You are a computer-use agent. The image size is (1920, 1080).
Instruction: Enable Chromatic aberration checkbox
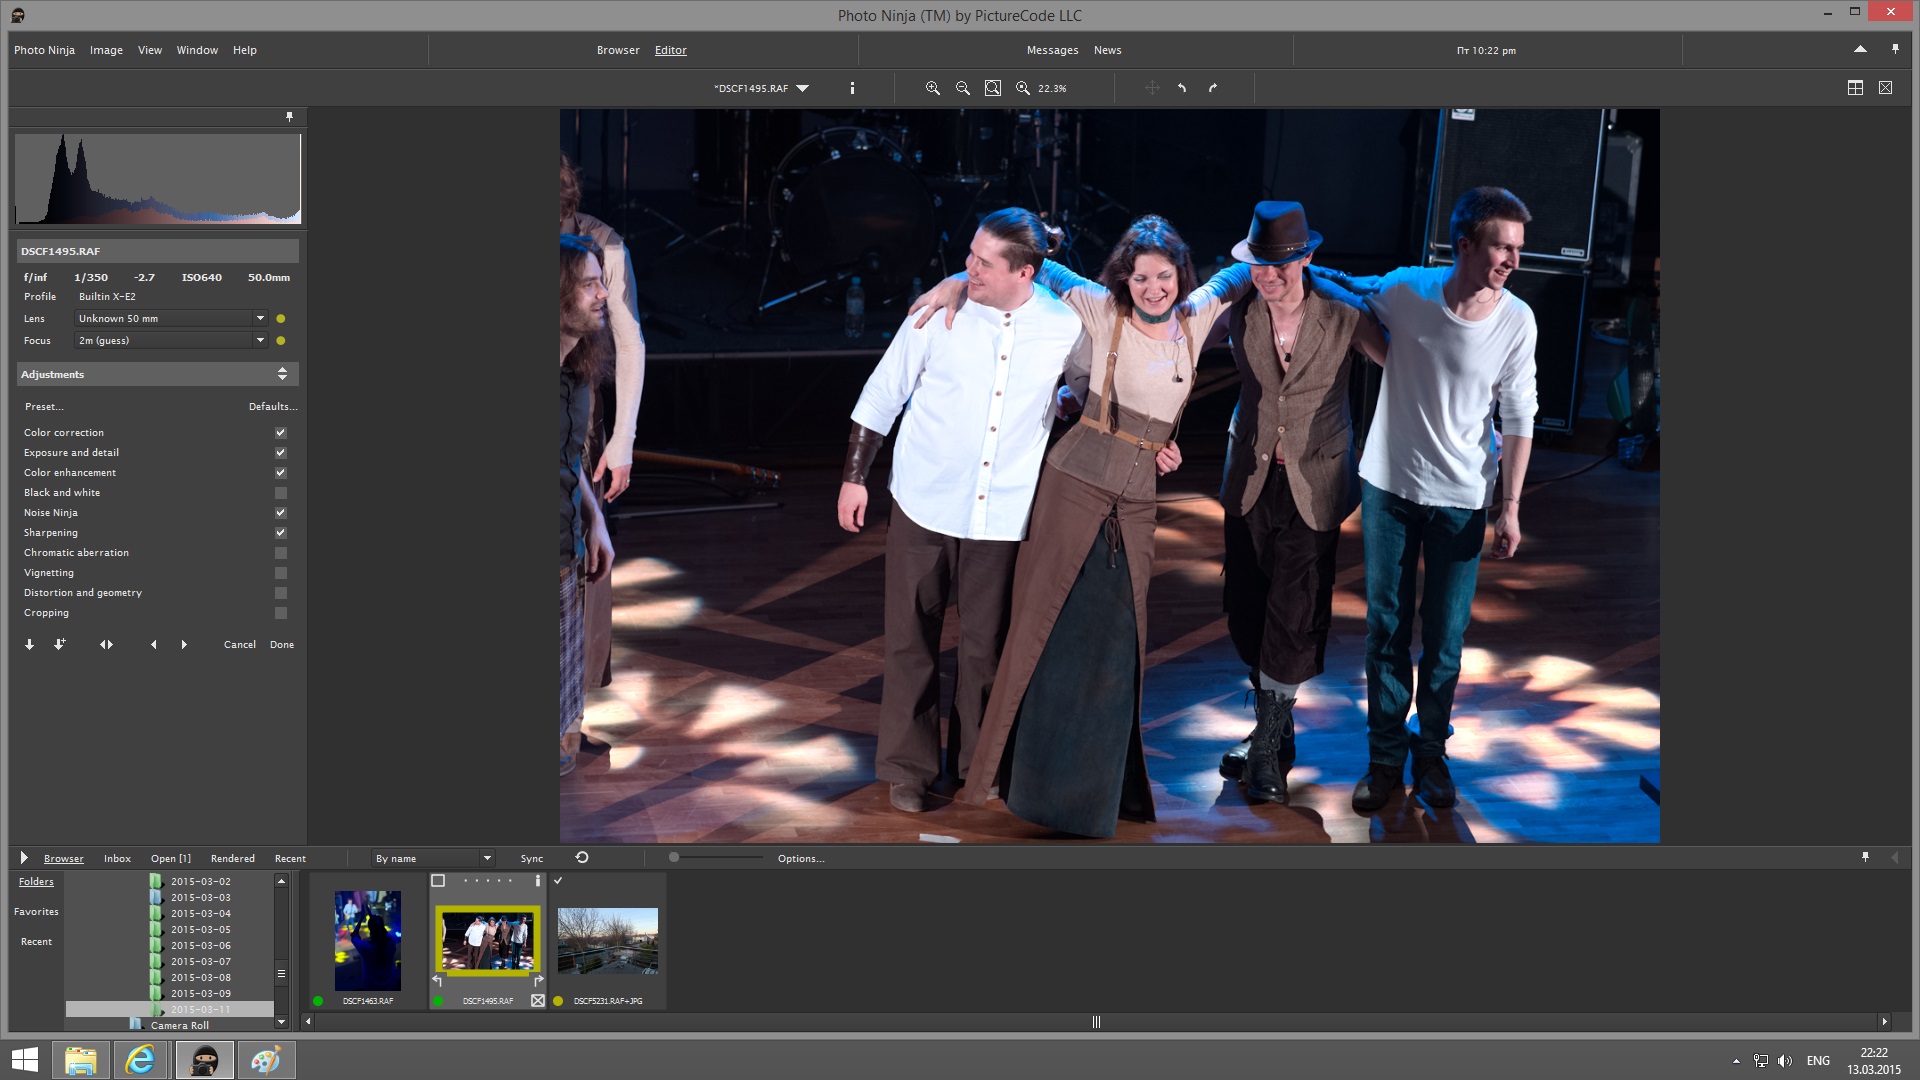pos(281,553)
